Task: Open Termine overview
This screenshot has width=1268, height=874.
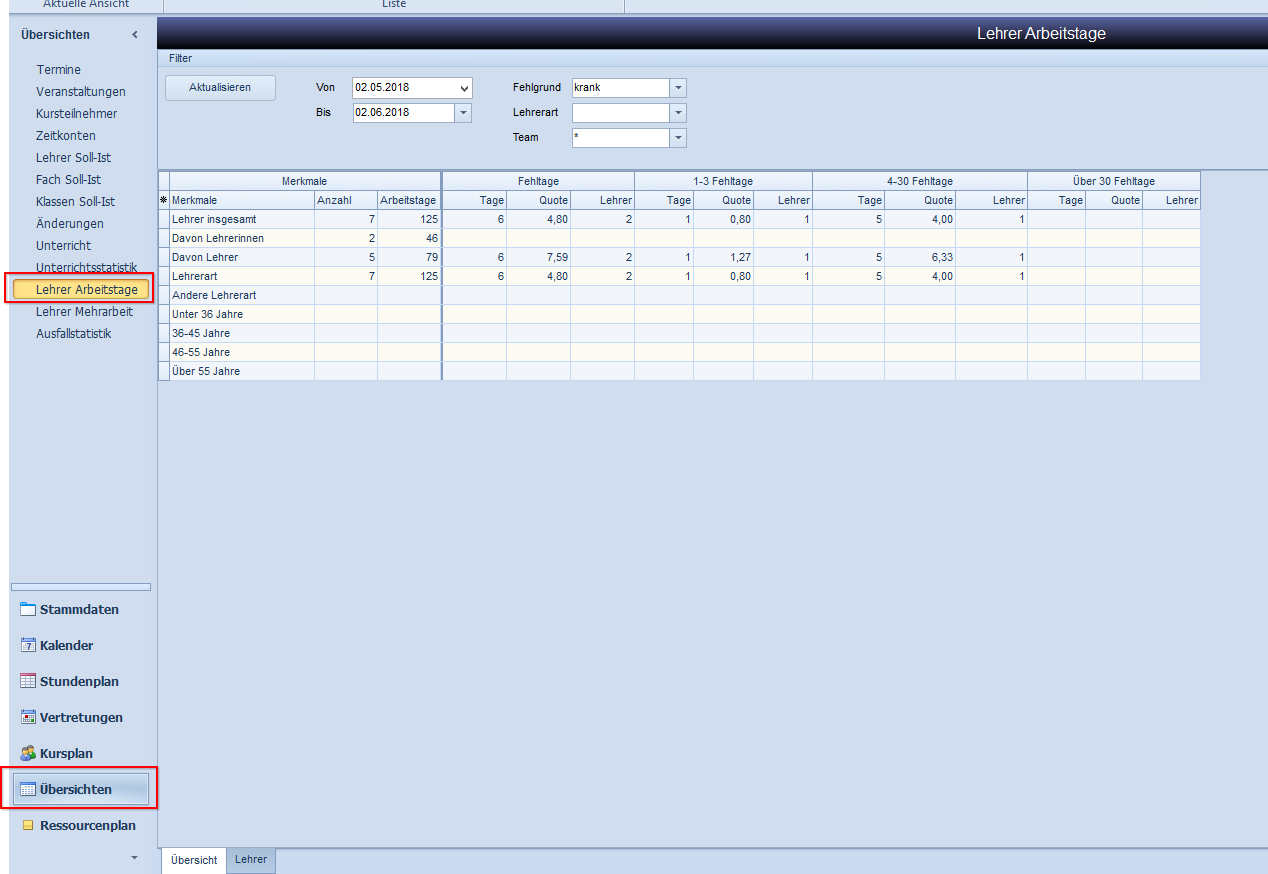Action: coord(59,70)
